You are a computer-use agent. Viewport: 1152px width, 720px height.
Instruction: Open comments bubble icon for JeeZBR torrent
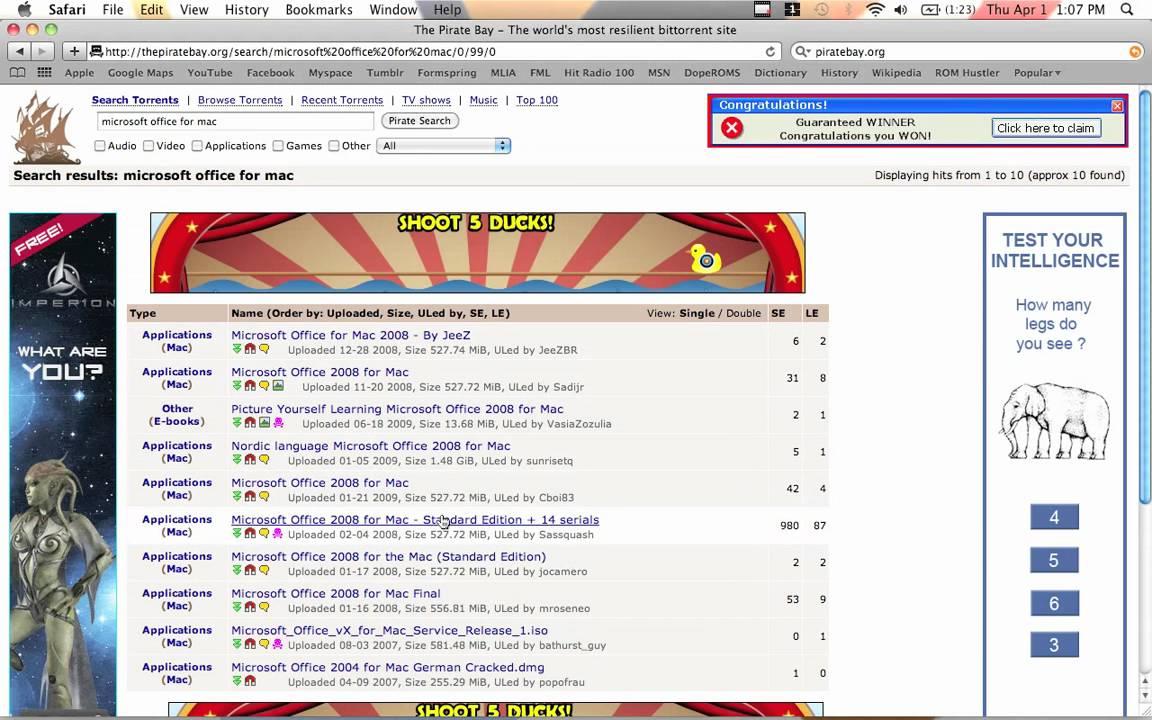(x=264, y=350)
